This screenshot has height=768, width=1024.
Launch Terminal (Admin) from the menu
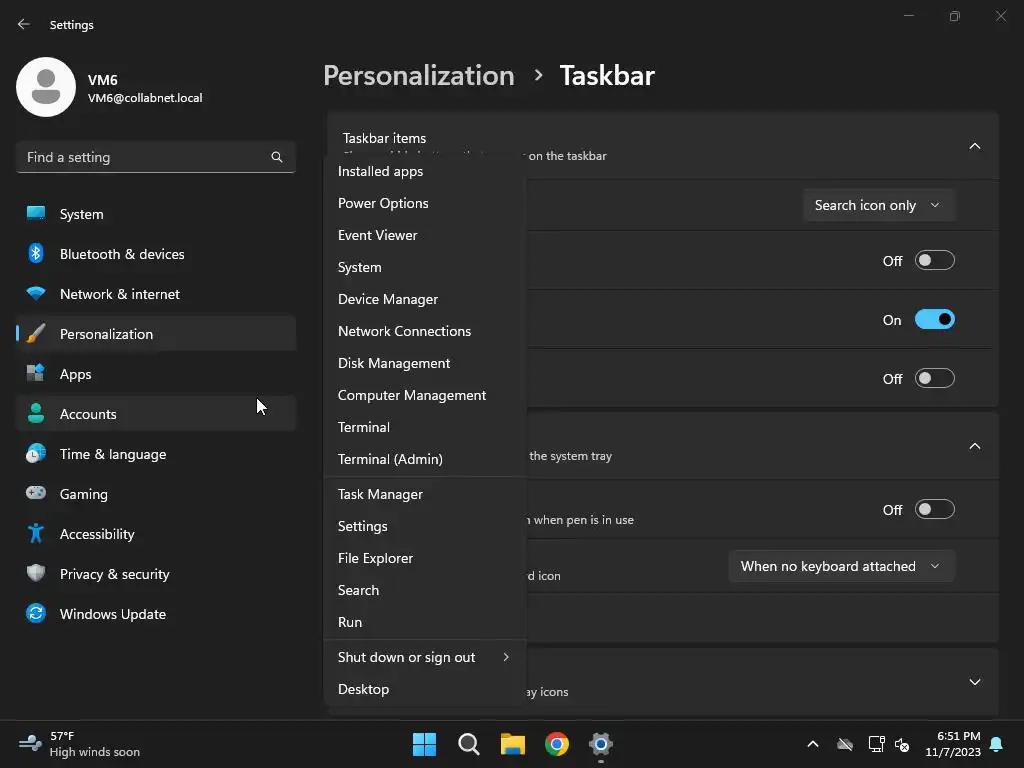coord(424,459)
